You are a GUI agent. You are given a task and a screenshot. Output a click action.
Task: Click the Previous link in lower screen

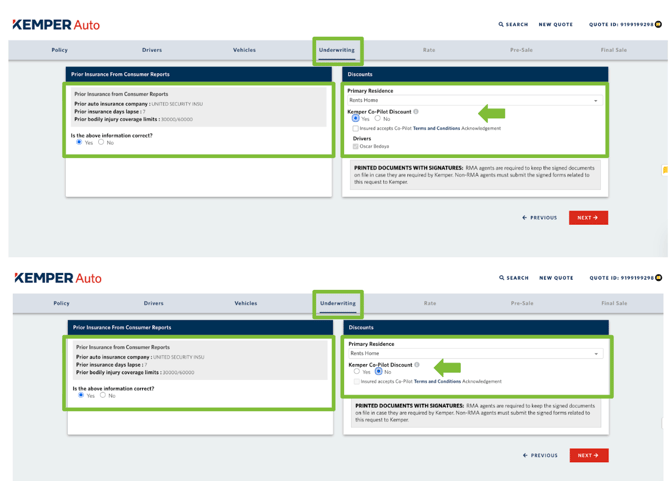tap(540, 455)
